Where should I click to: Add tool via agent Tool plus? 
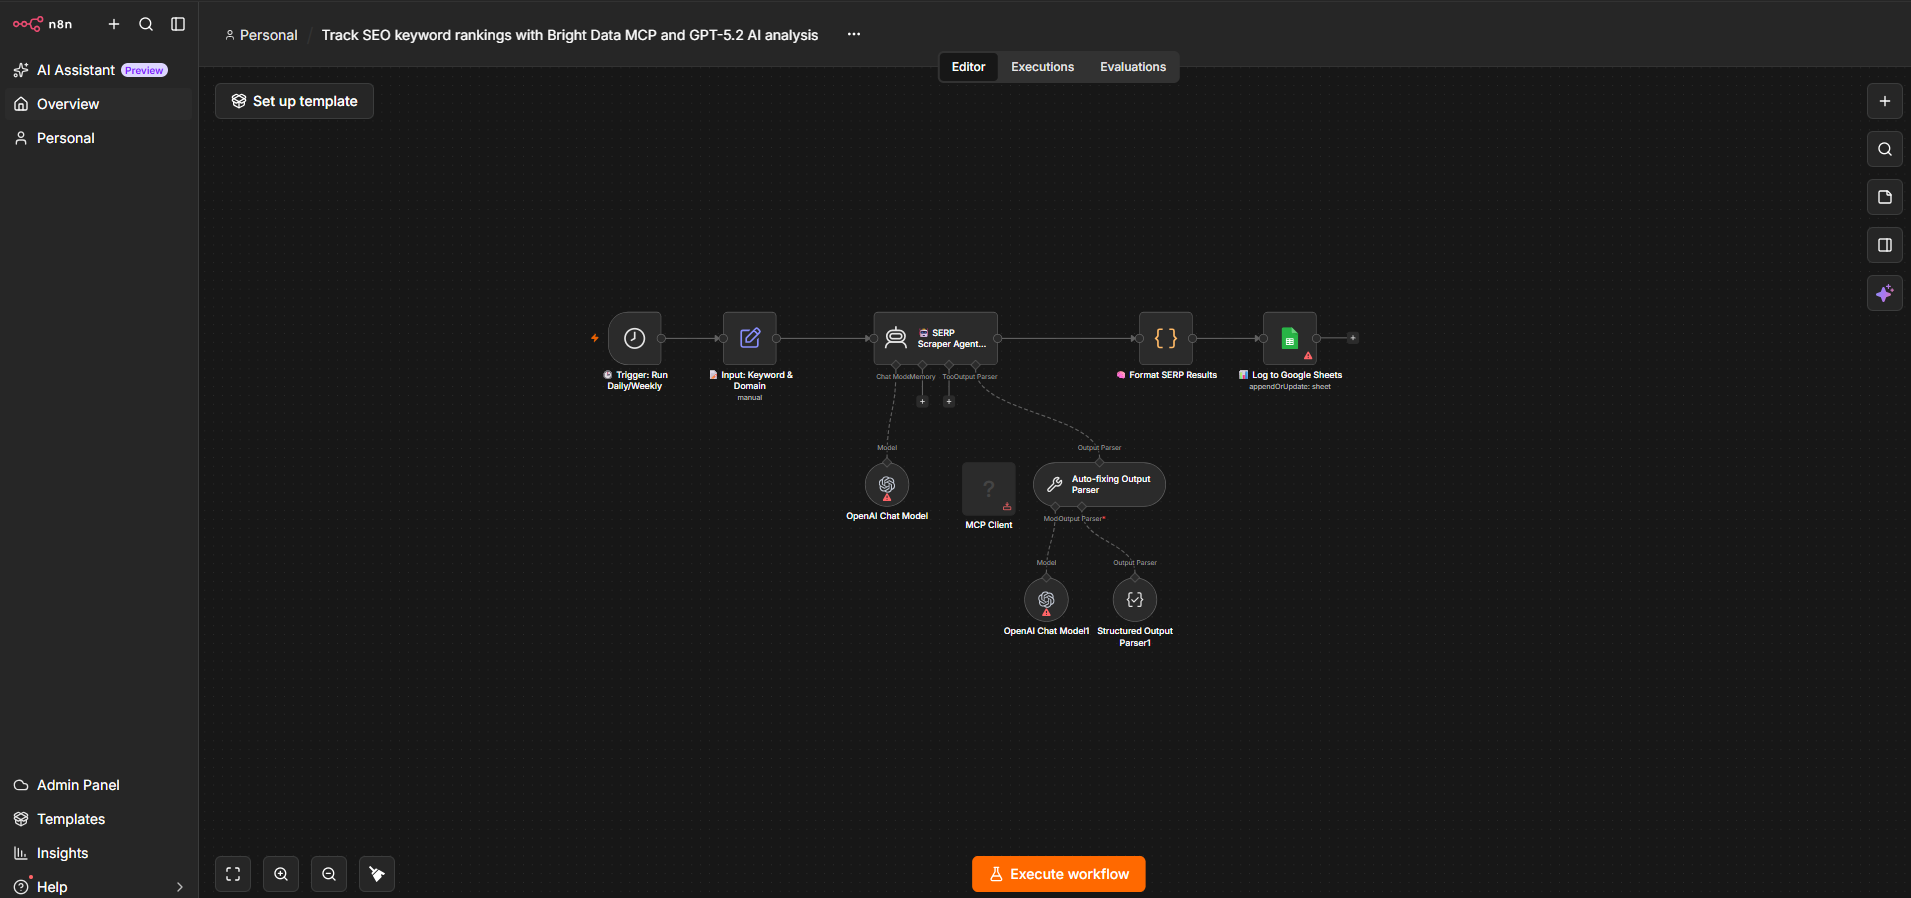(x=949, y=401)
